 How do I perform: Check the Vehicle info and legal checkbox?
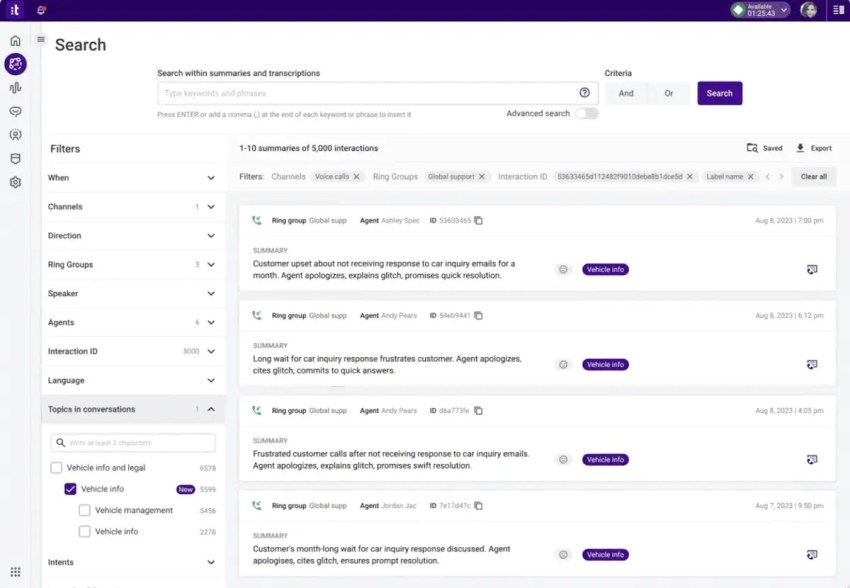56,468
